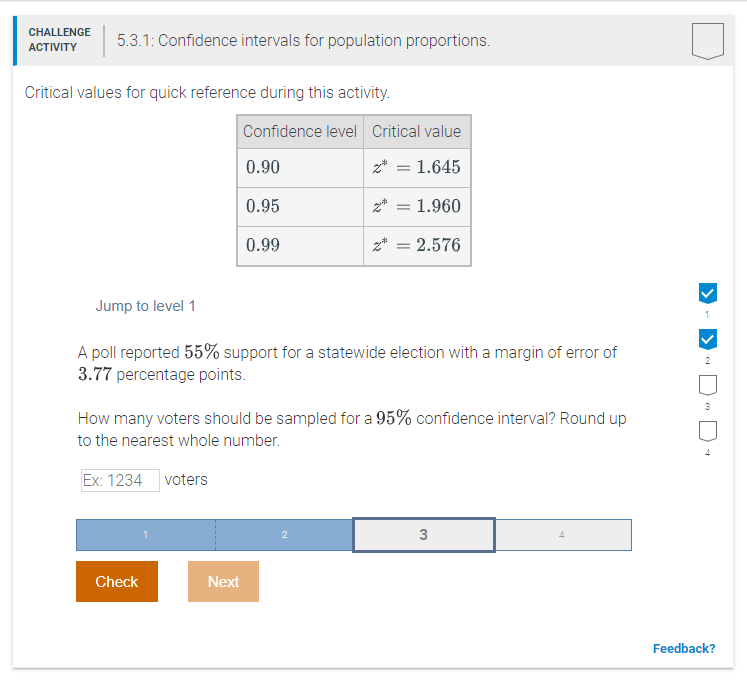
Task: Click the 0.90 confidence level cell
Action: pyautogui.click(x=300, y=167)
